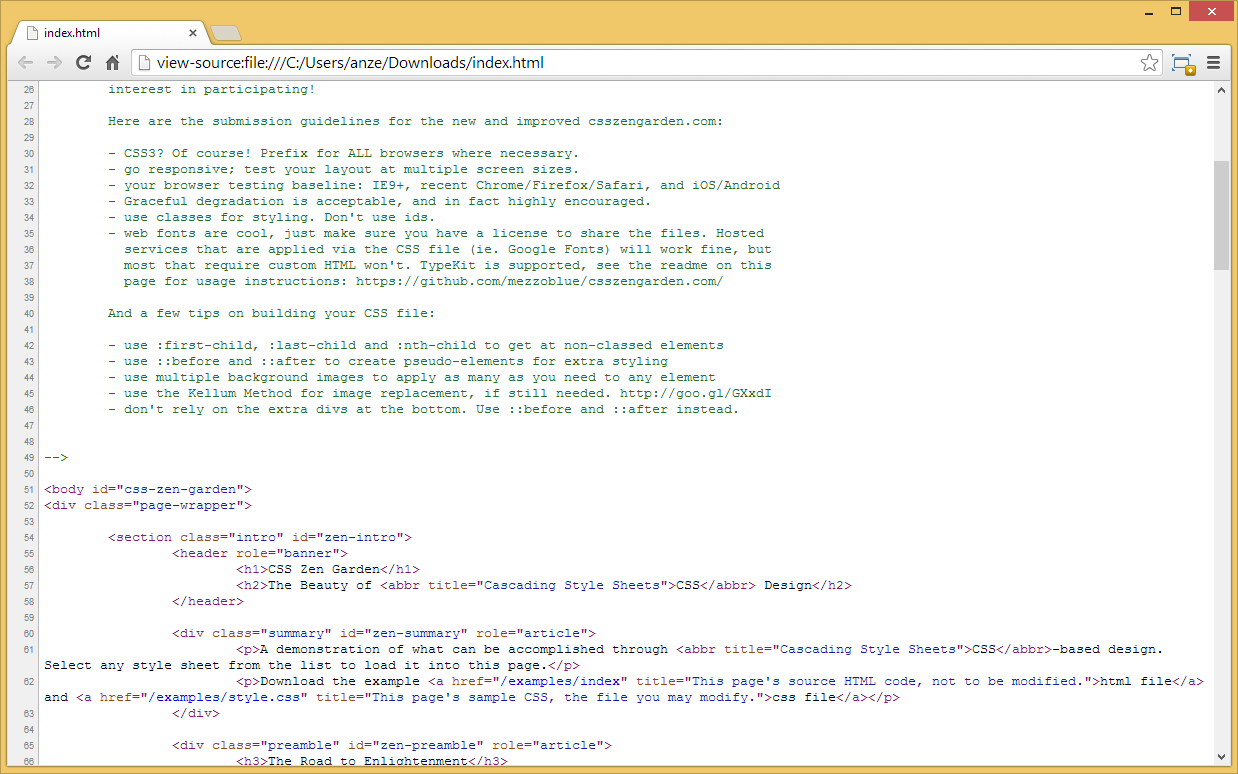Screen dimensions: 1238x774
Task: Click the '::before and ::after' pseudo-elements line
Action: point(388,362)
